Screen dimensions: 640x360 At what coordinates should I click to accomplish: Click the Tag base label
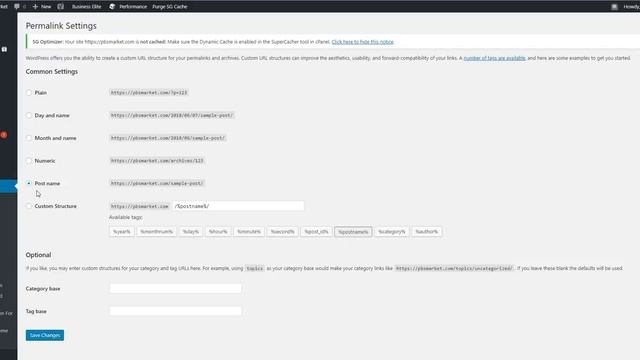[36, 311]
